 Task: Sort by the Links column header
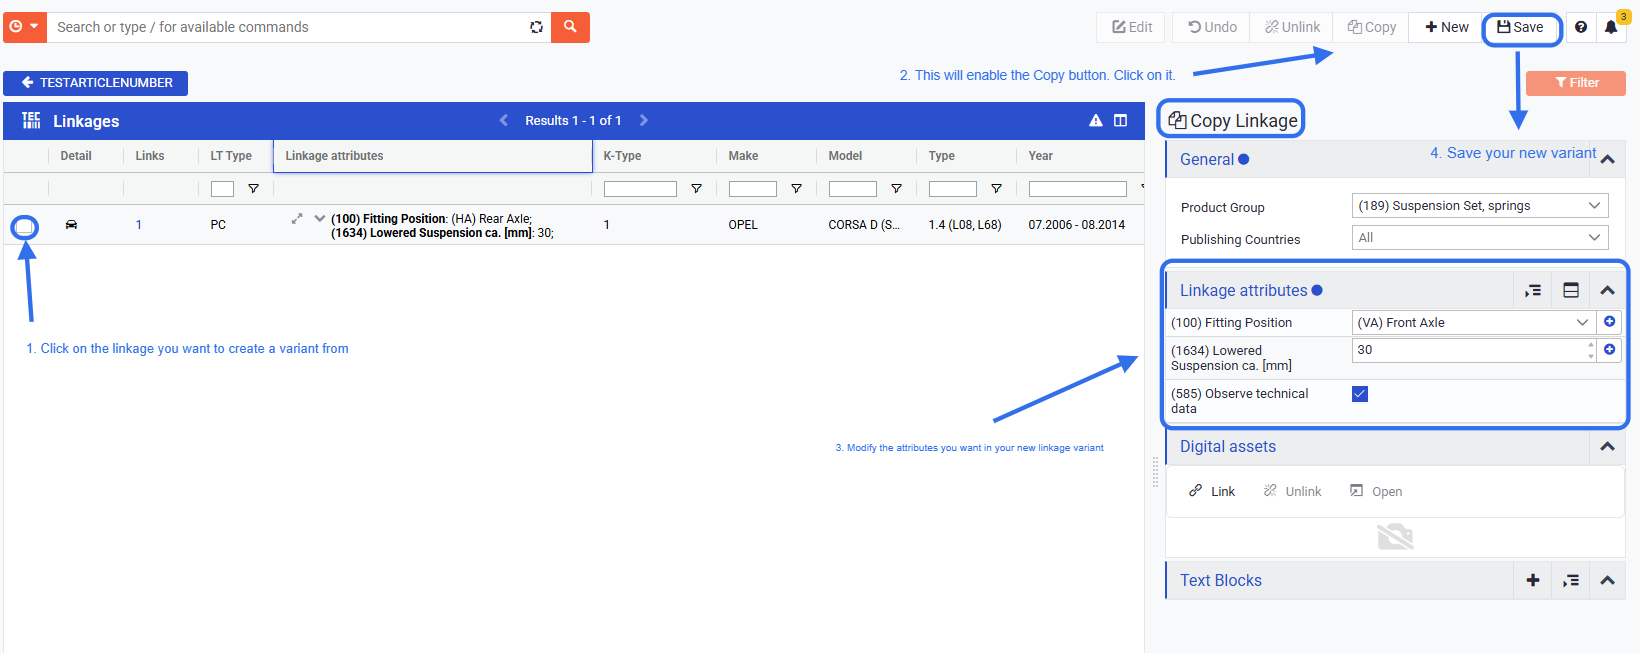150,156
